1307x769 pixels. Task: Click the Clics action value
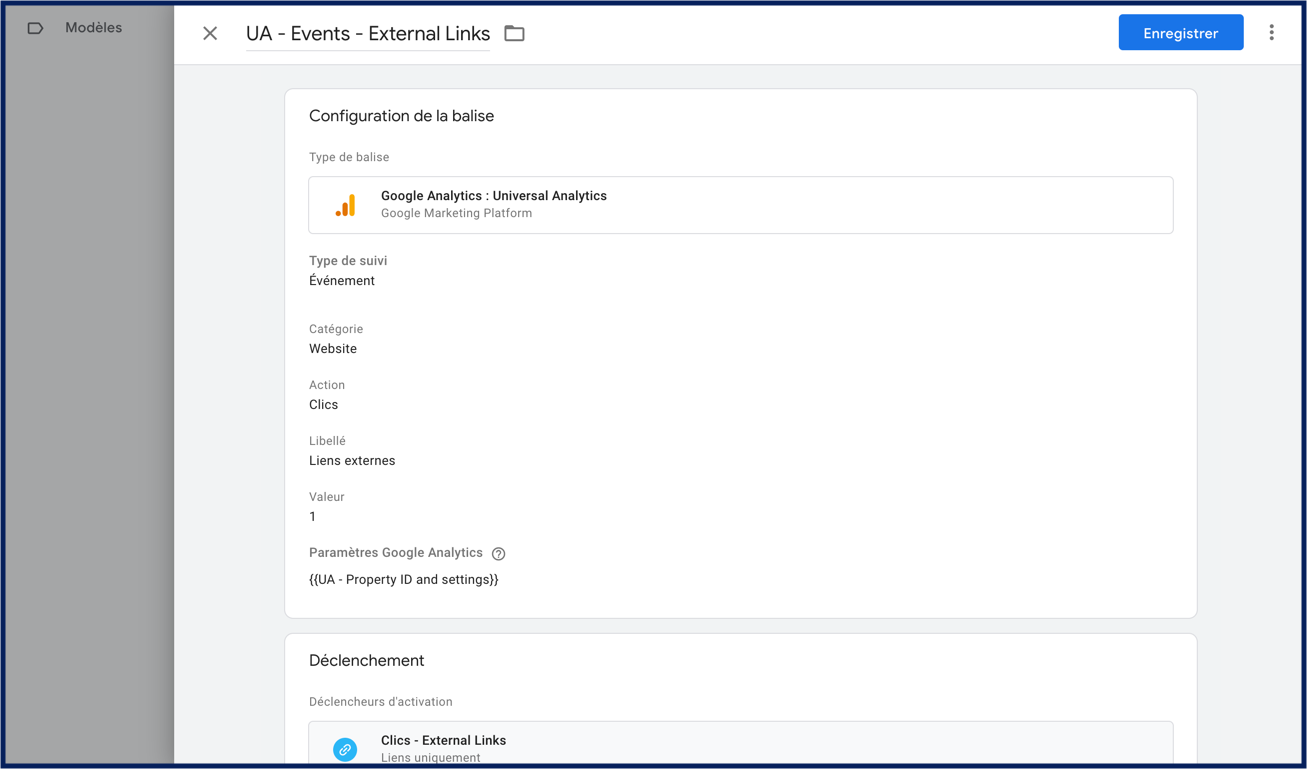coord(323,405)
